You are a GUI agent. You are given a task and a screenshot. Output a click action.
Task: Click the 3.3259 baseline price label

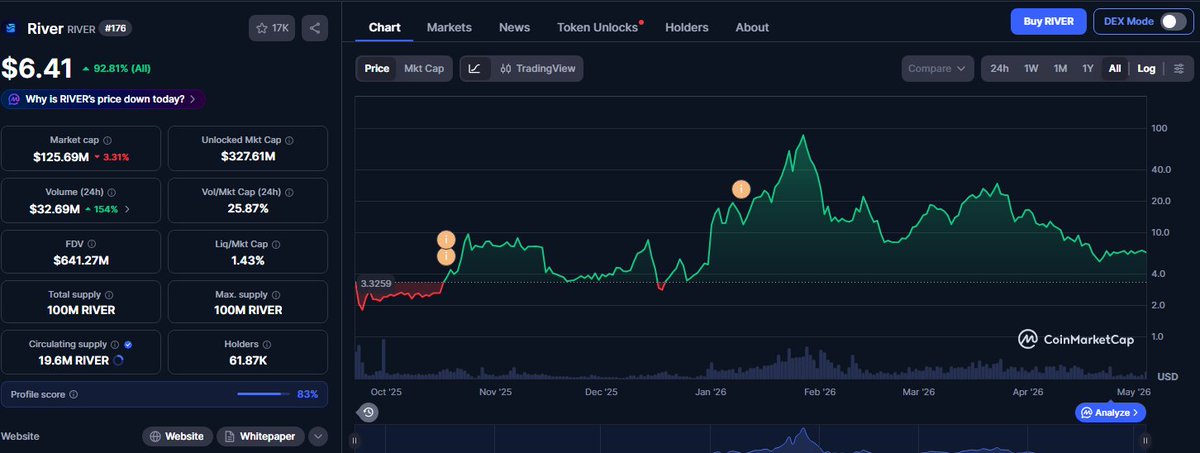coord(375,284)
